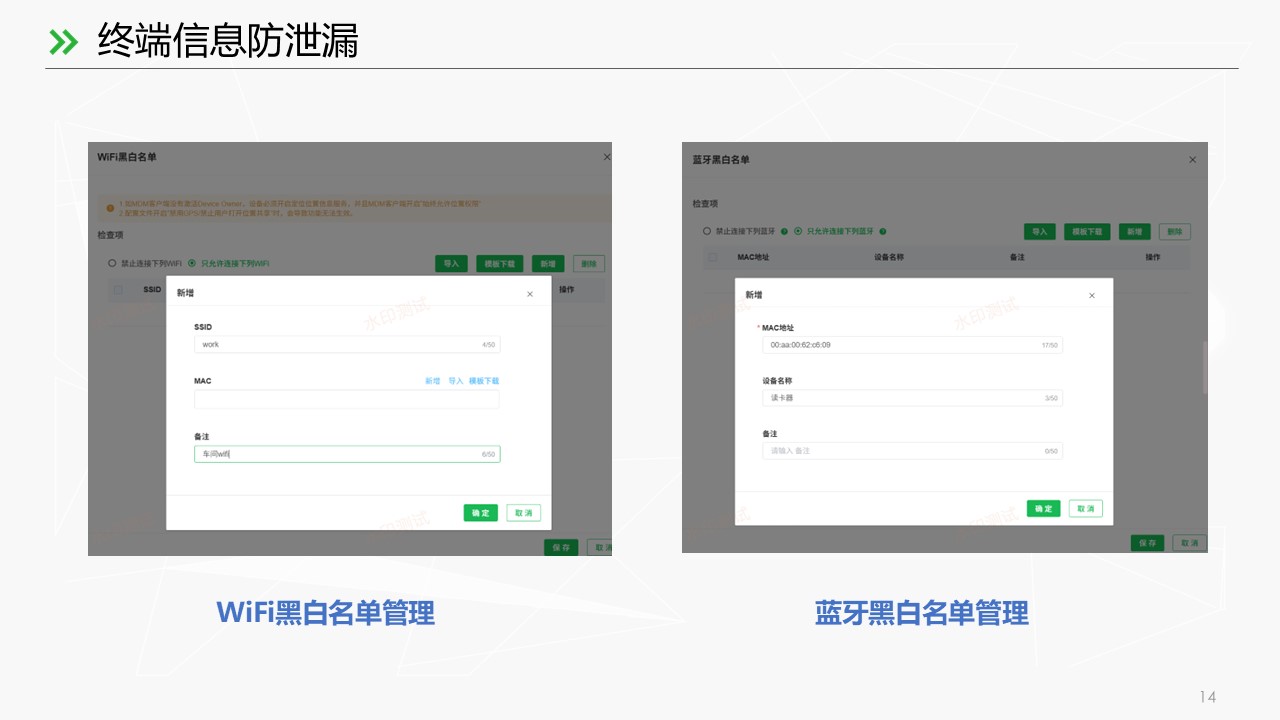Click the orange warning icon in WiFi notice

[110, 208]
